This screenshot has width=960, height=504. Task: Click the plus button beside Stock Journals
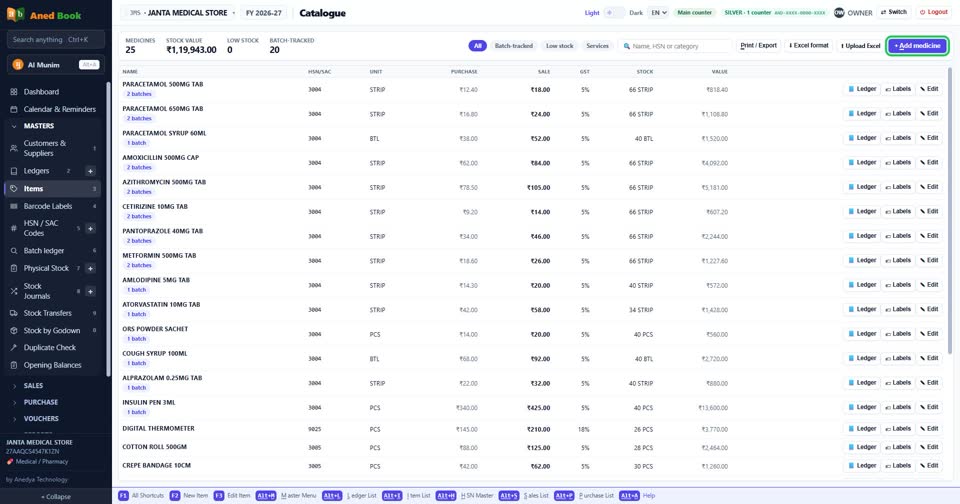click(x=90, y=291)
